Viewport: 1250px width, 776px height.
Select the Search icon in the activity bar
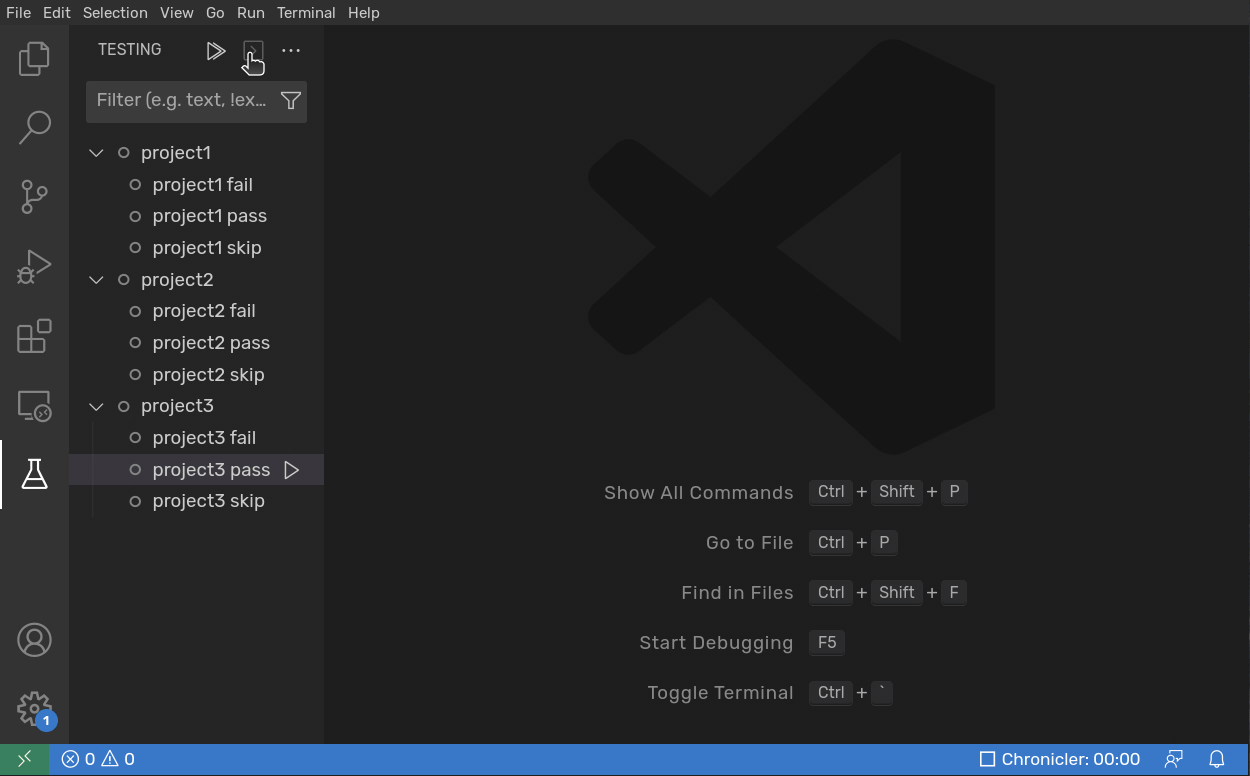(34, 127)
